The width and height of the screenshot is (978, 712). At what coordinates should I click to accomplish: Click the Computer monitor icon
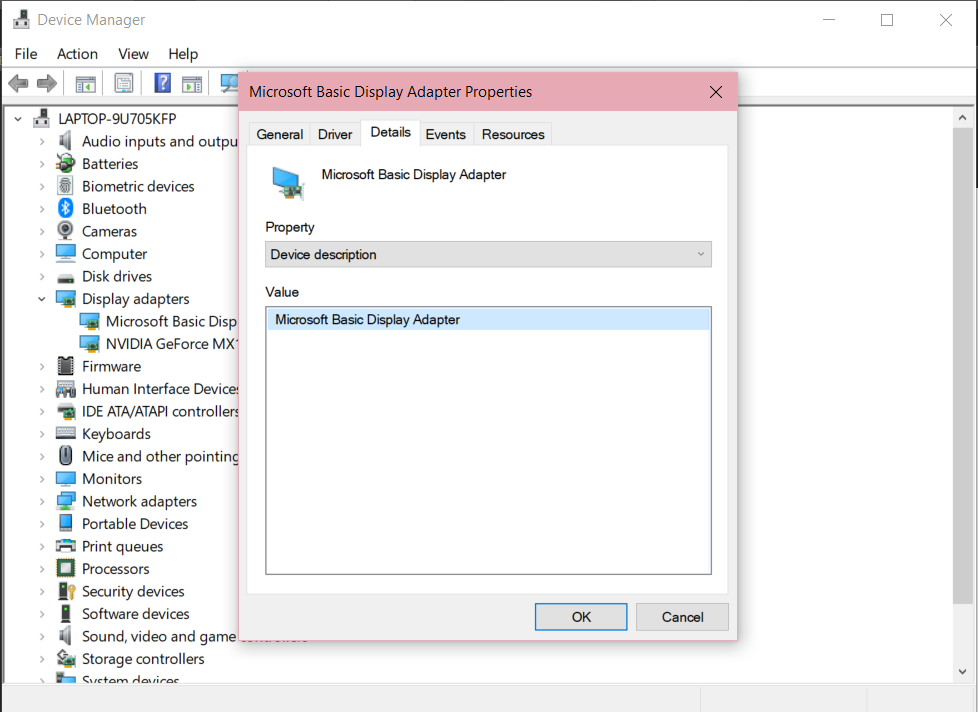coord(65,254)
